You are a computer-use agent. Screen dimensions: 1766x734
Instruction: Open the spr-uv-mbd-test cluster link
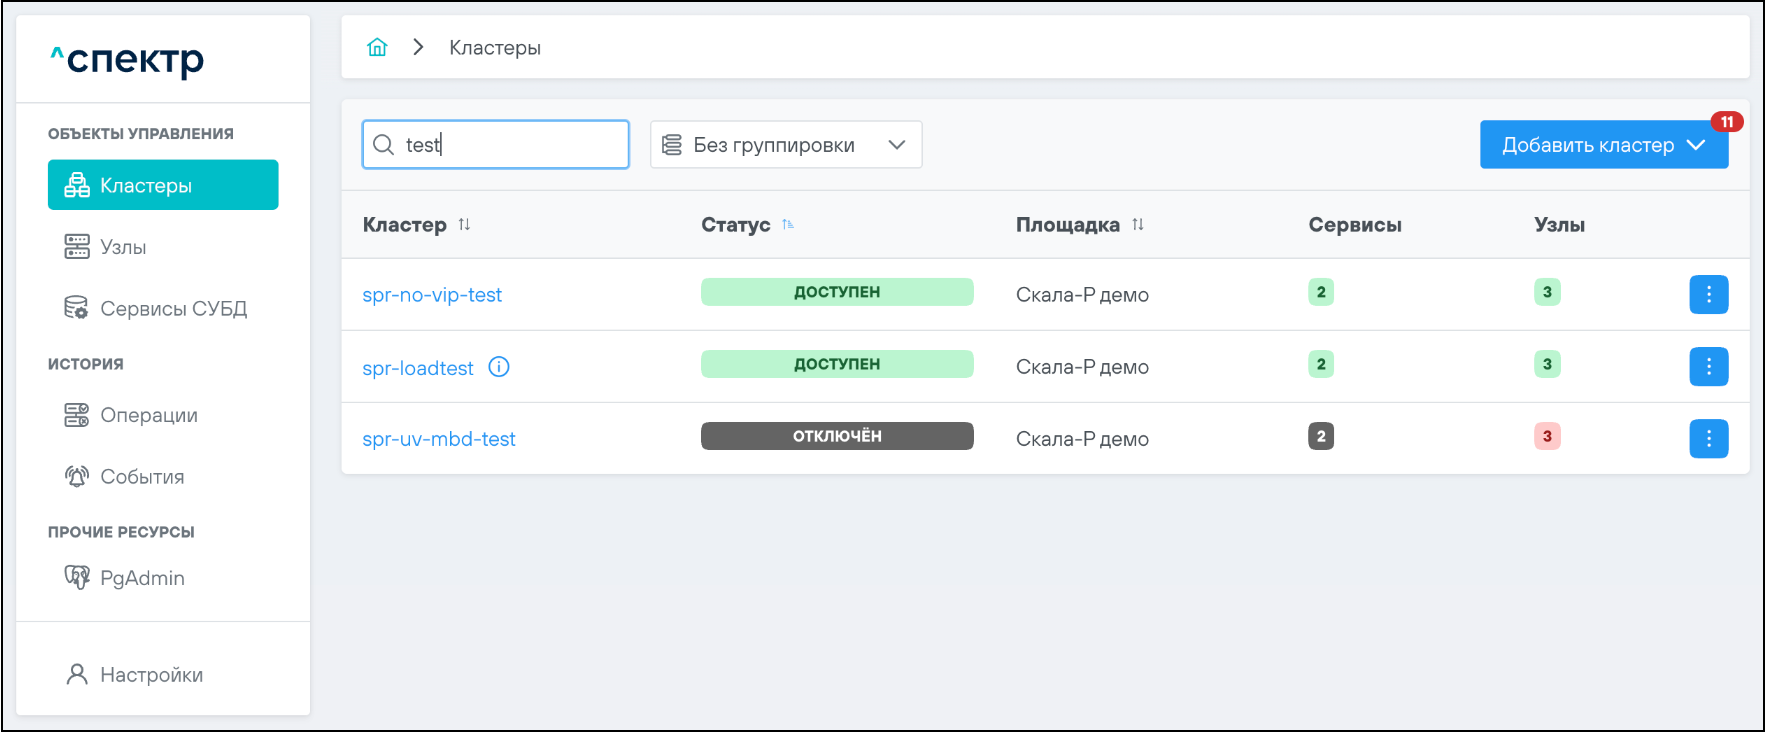click(439, 439)
